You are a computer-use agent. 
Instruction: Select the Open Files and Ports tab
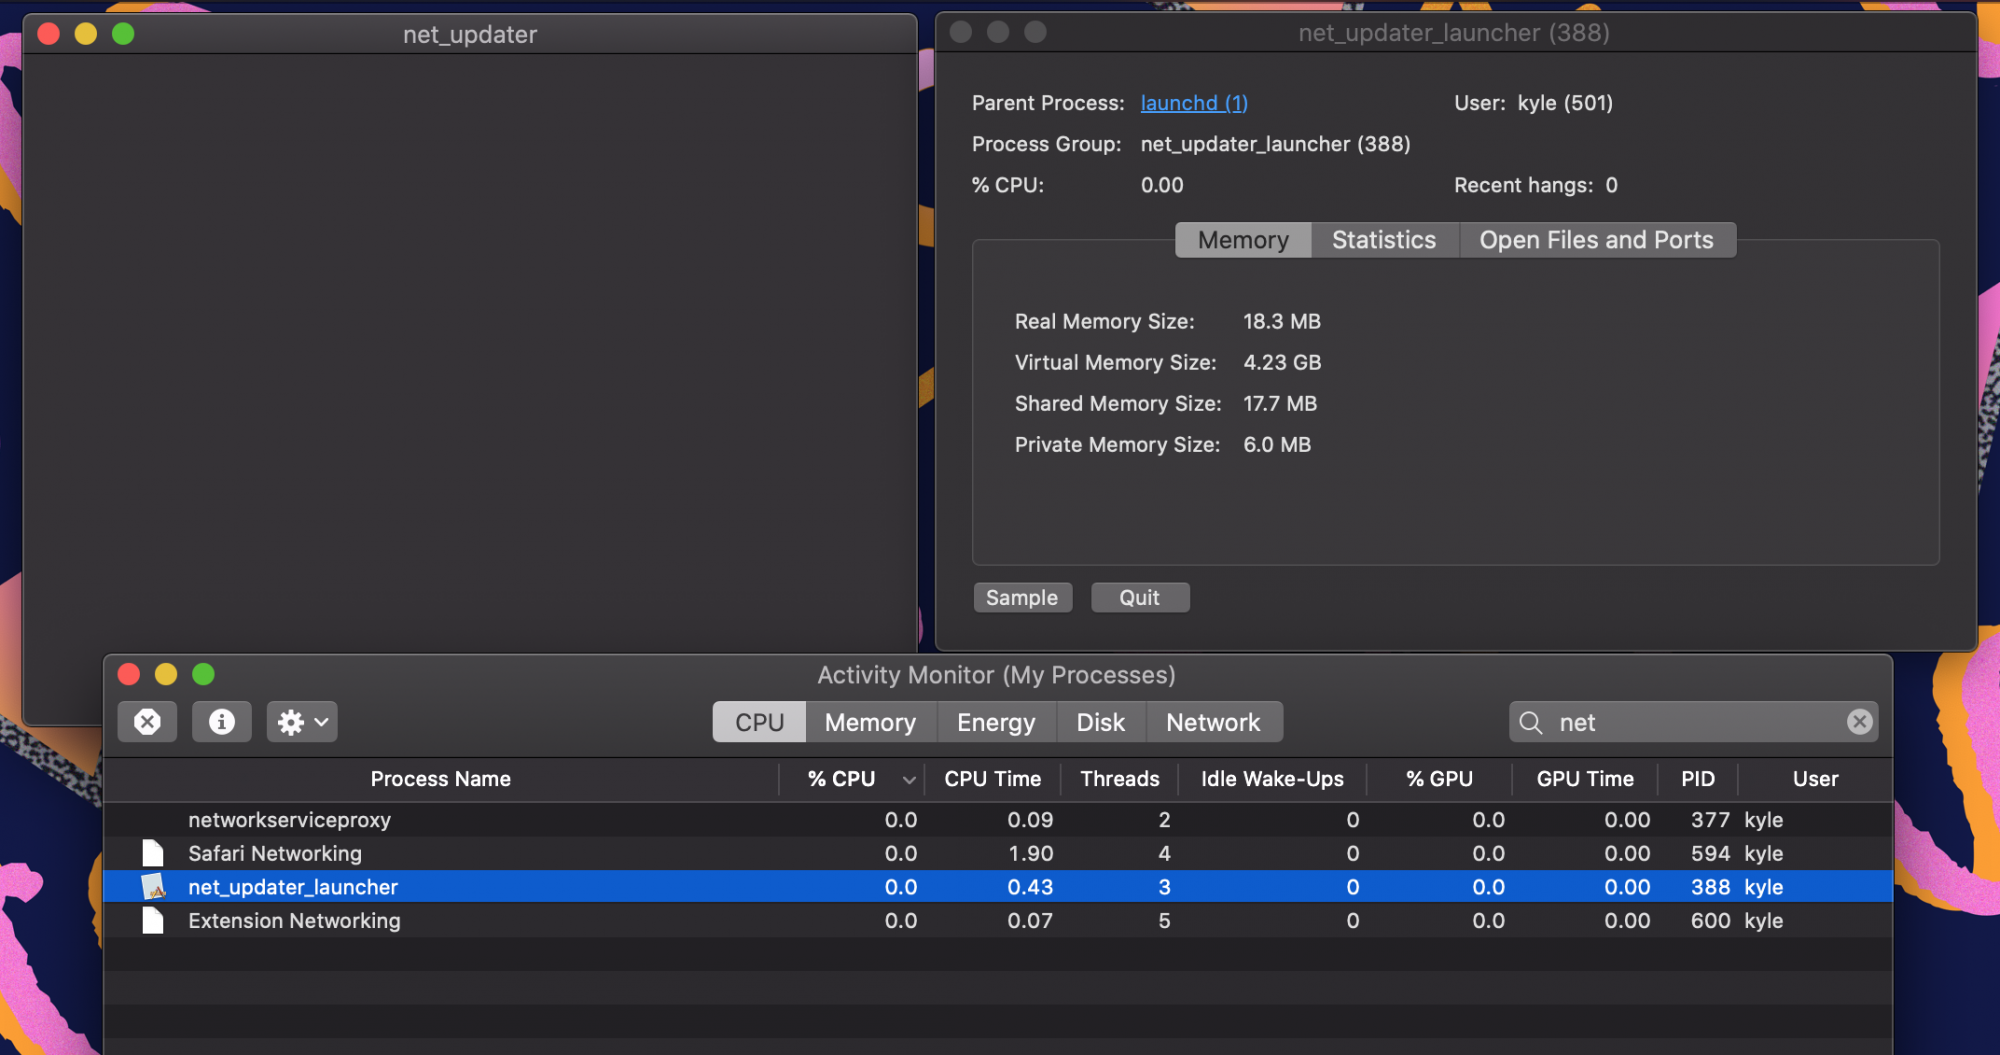(x=1596, y=240)
